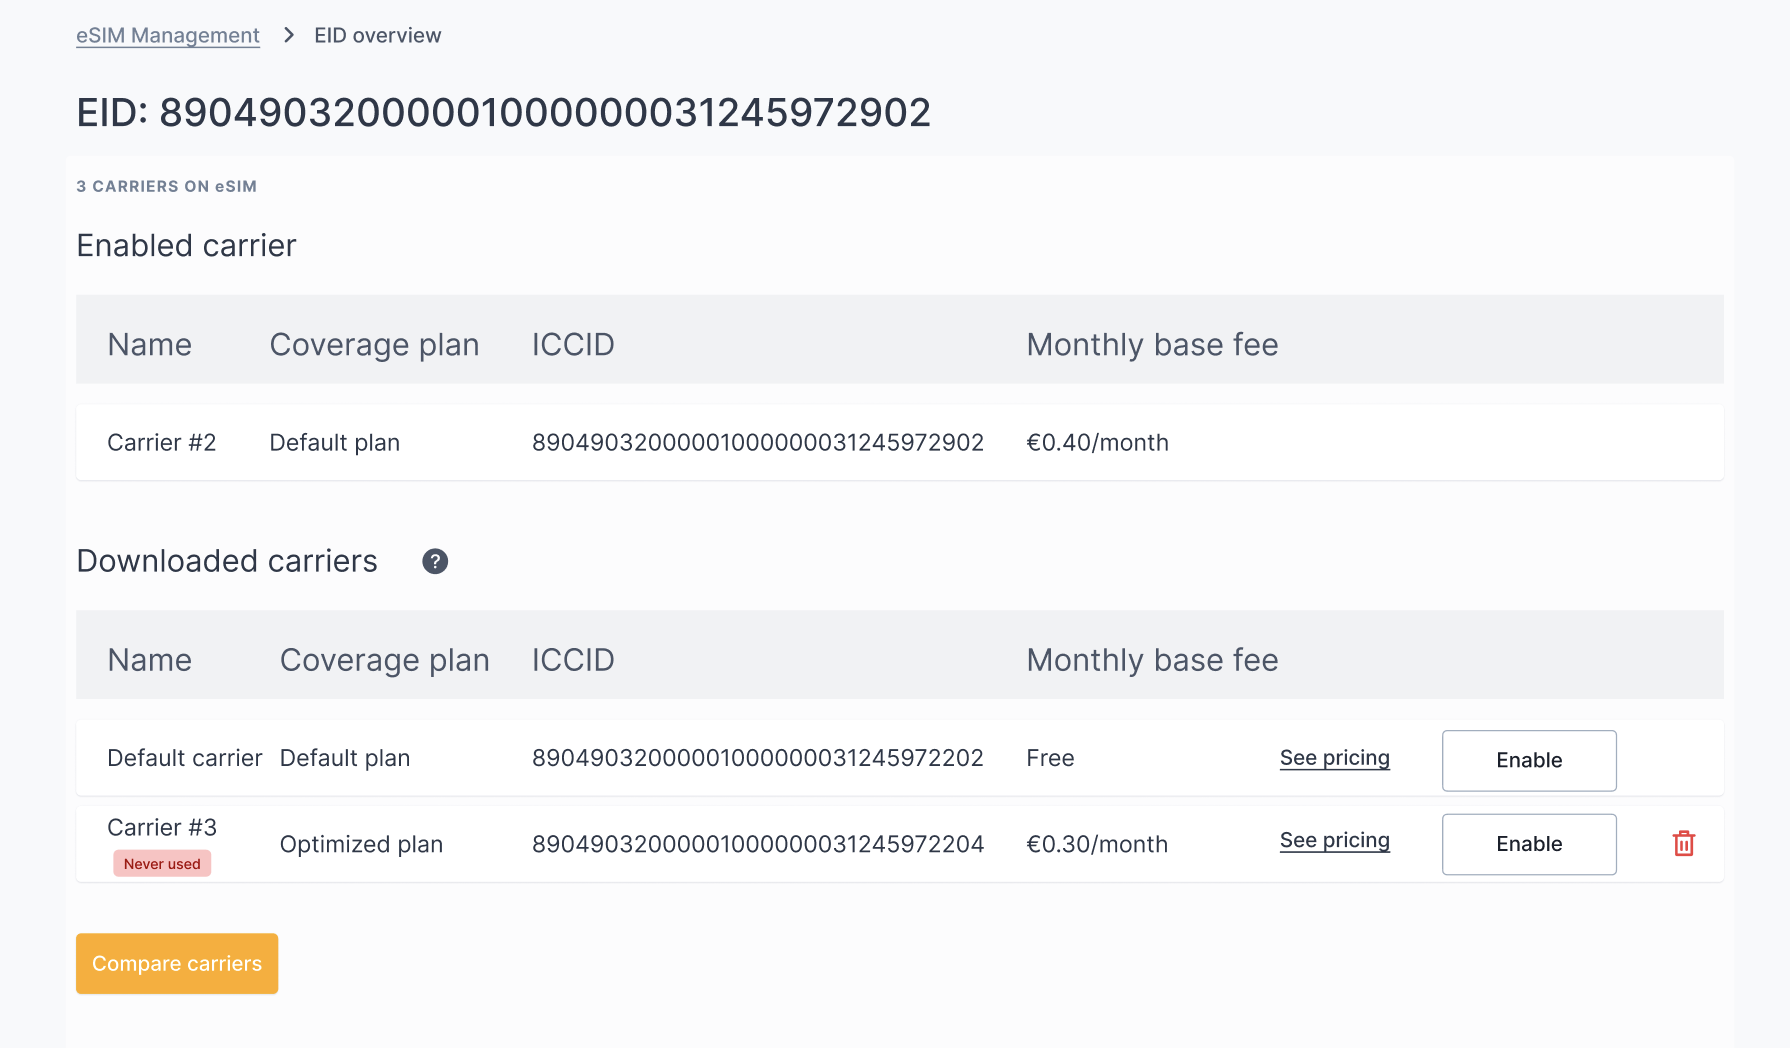This screenshot has height=1048, width=1790.
Task: Enable Carrier #3 with Optimized plan
Action: [x=1528, y=845]
